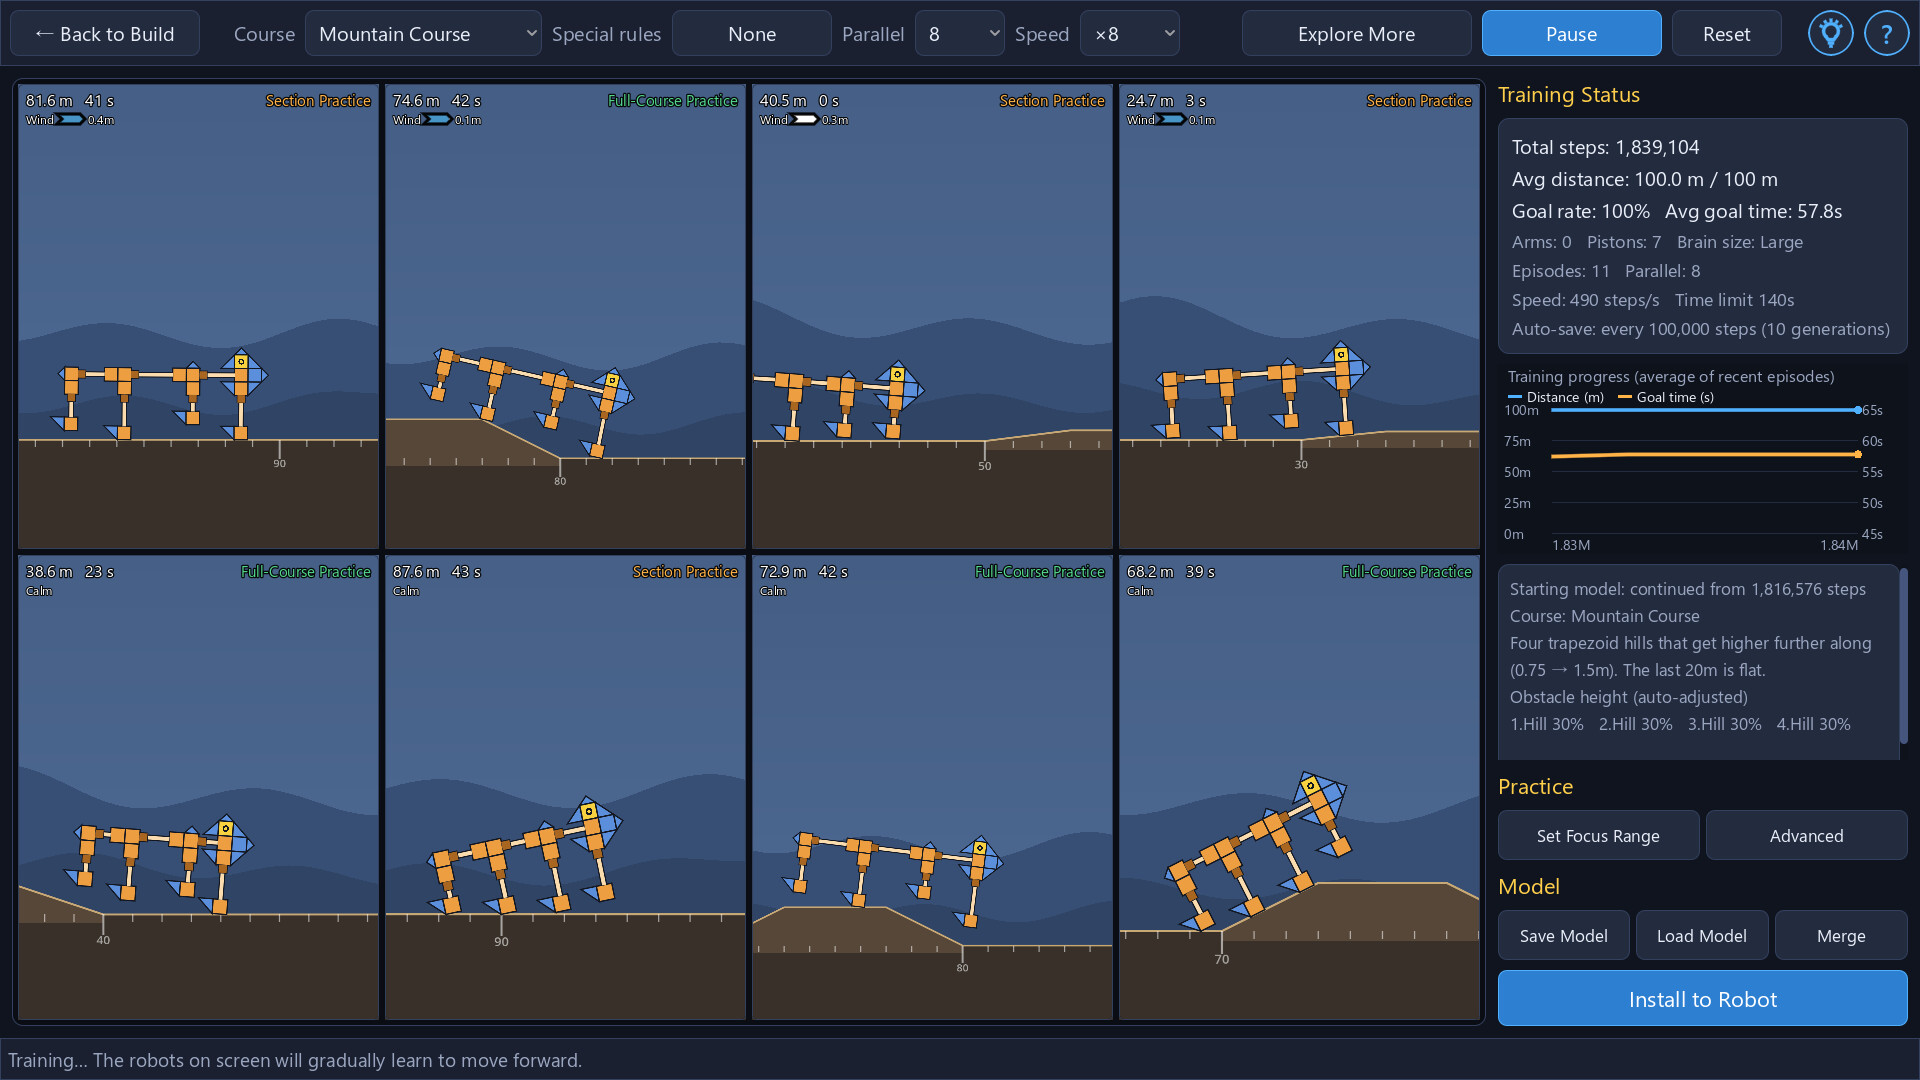This screenshot has width=1920, height=1080.
Task: Click the 'Time limit 140s' text
Action: [1734, 300]
